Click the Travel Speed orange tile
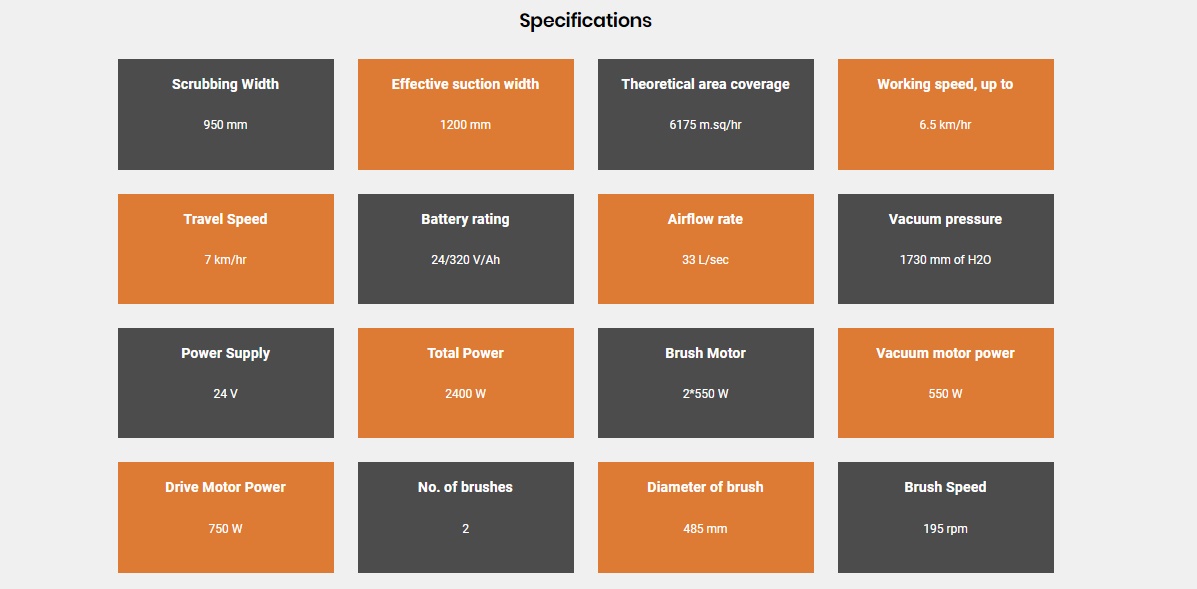 225,249
